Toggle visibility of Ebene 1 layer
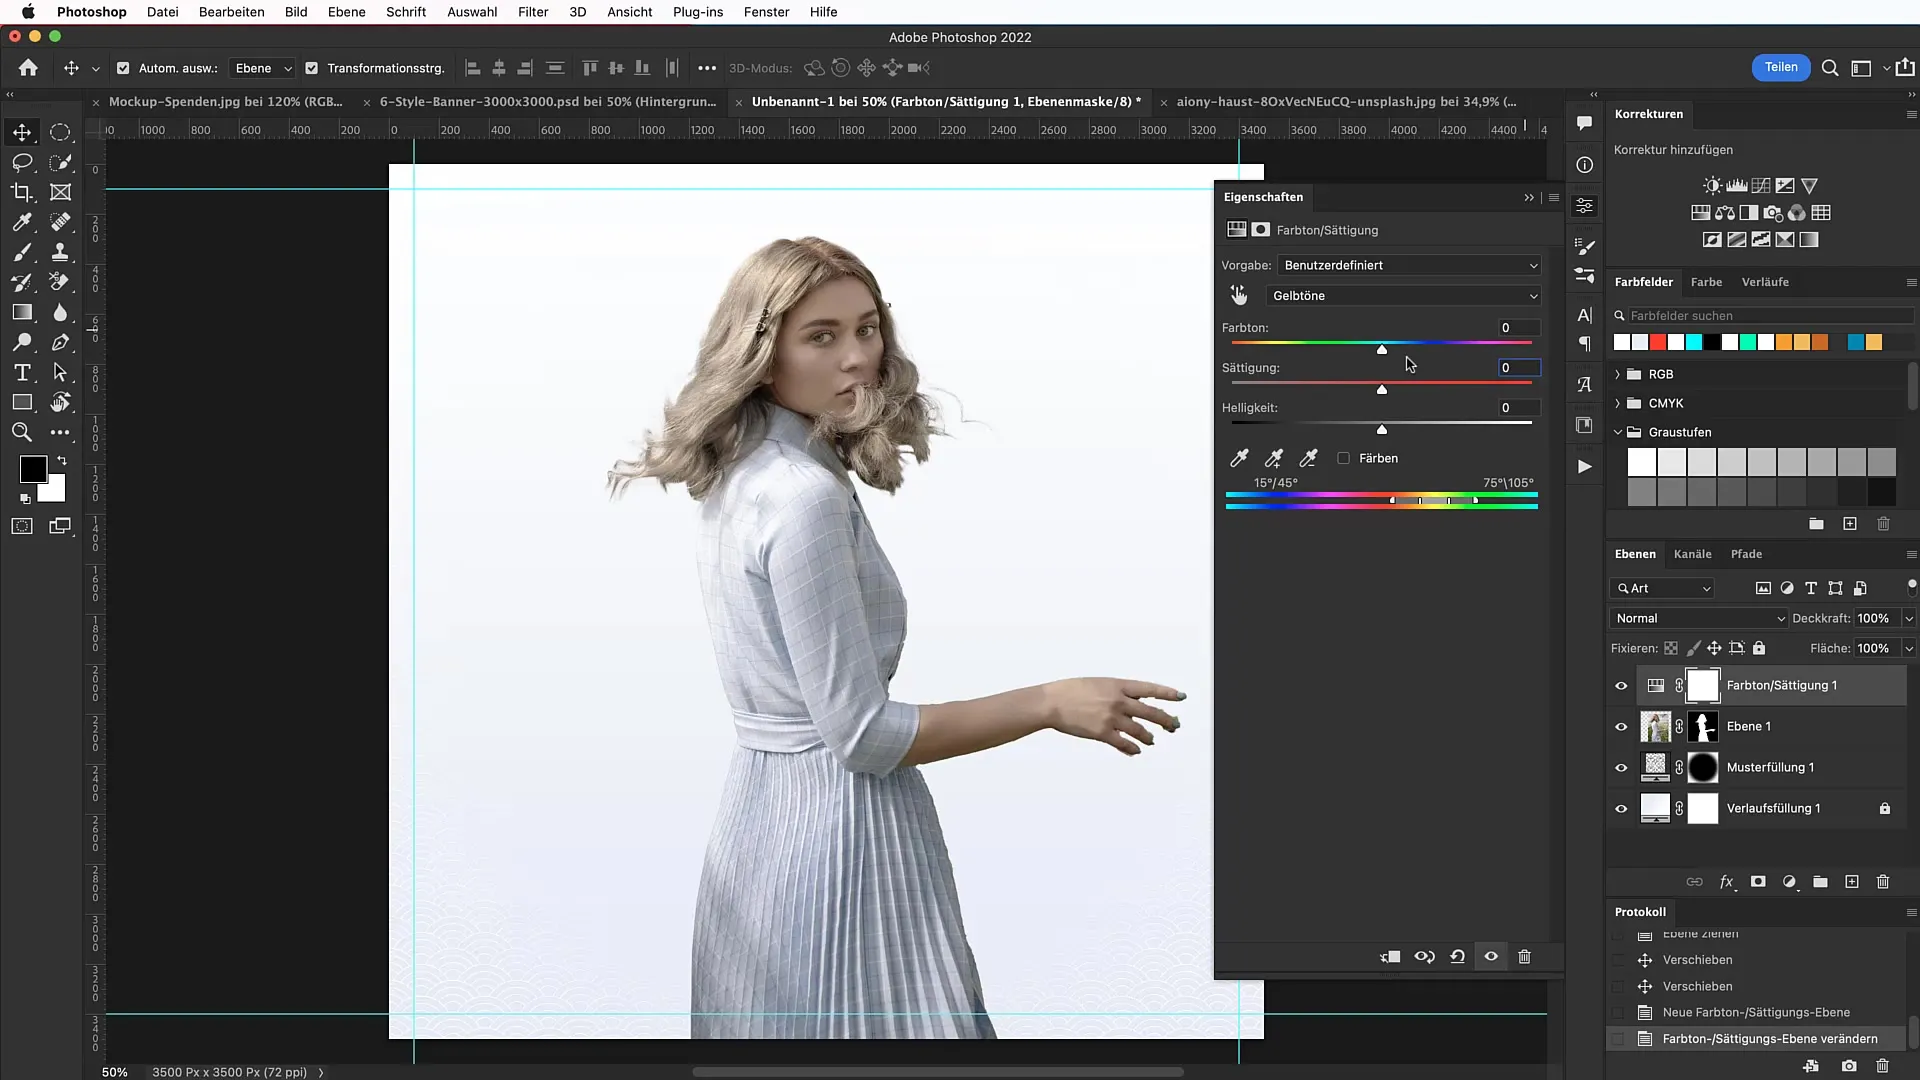This screenshot has height=1080, width=1920. click(x=1621, y=725)
